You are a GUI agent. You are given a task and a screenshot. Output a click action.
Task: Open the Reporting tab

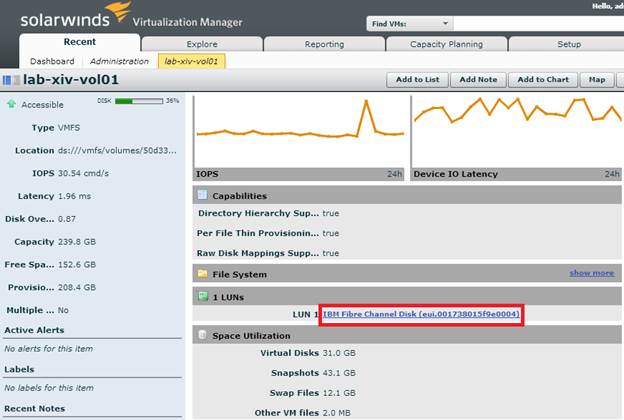click(324, 44)
